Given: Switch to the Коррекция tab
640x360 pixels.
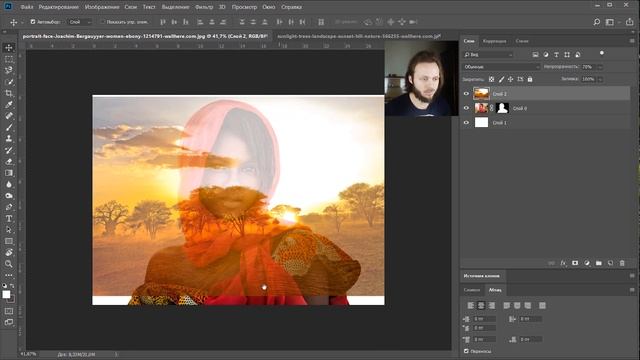Looking at the screenshot, I should [x=494, y=41].
